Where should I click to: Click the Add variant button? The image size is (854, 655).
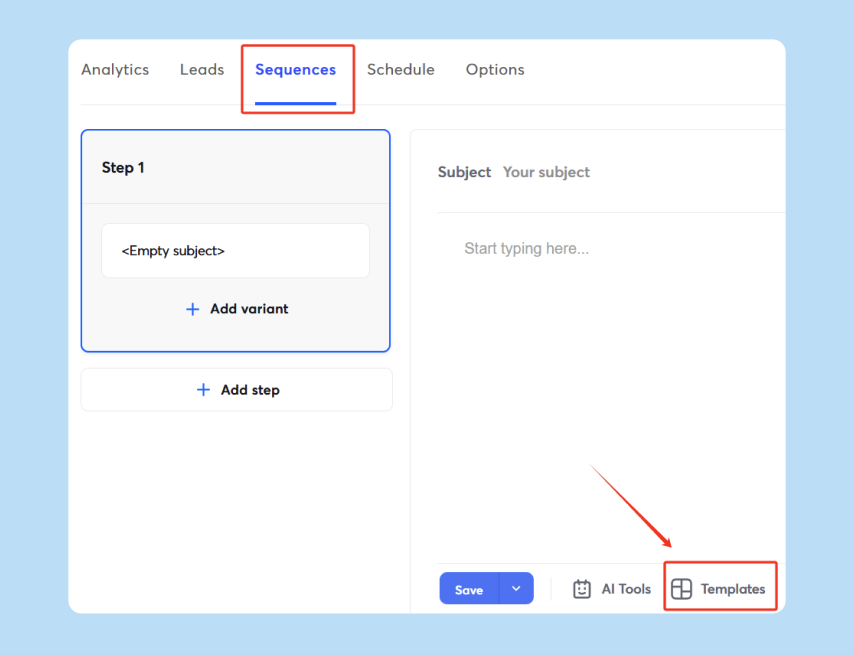pos(237,309)
